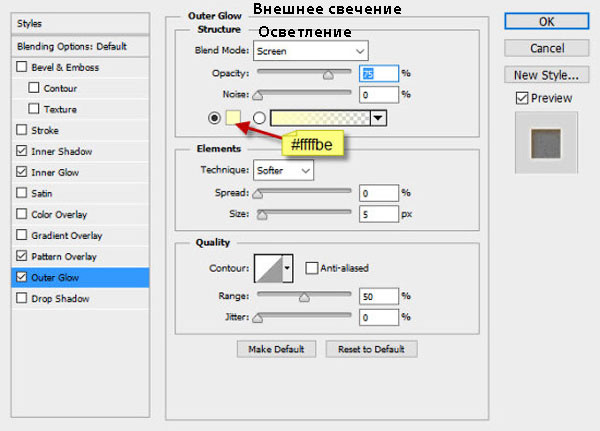Toggle the Preview checkbox
600x431 pixels.
pyautogui.click(x=522, y=98)
